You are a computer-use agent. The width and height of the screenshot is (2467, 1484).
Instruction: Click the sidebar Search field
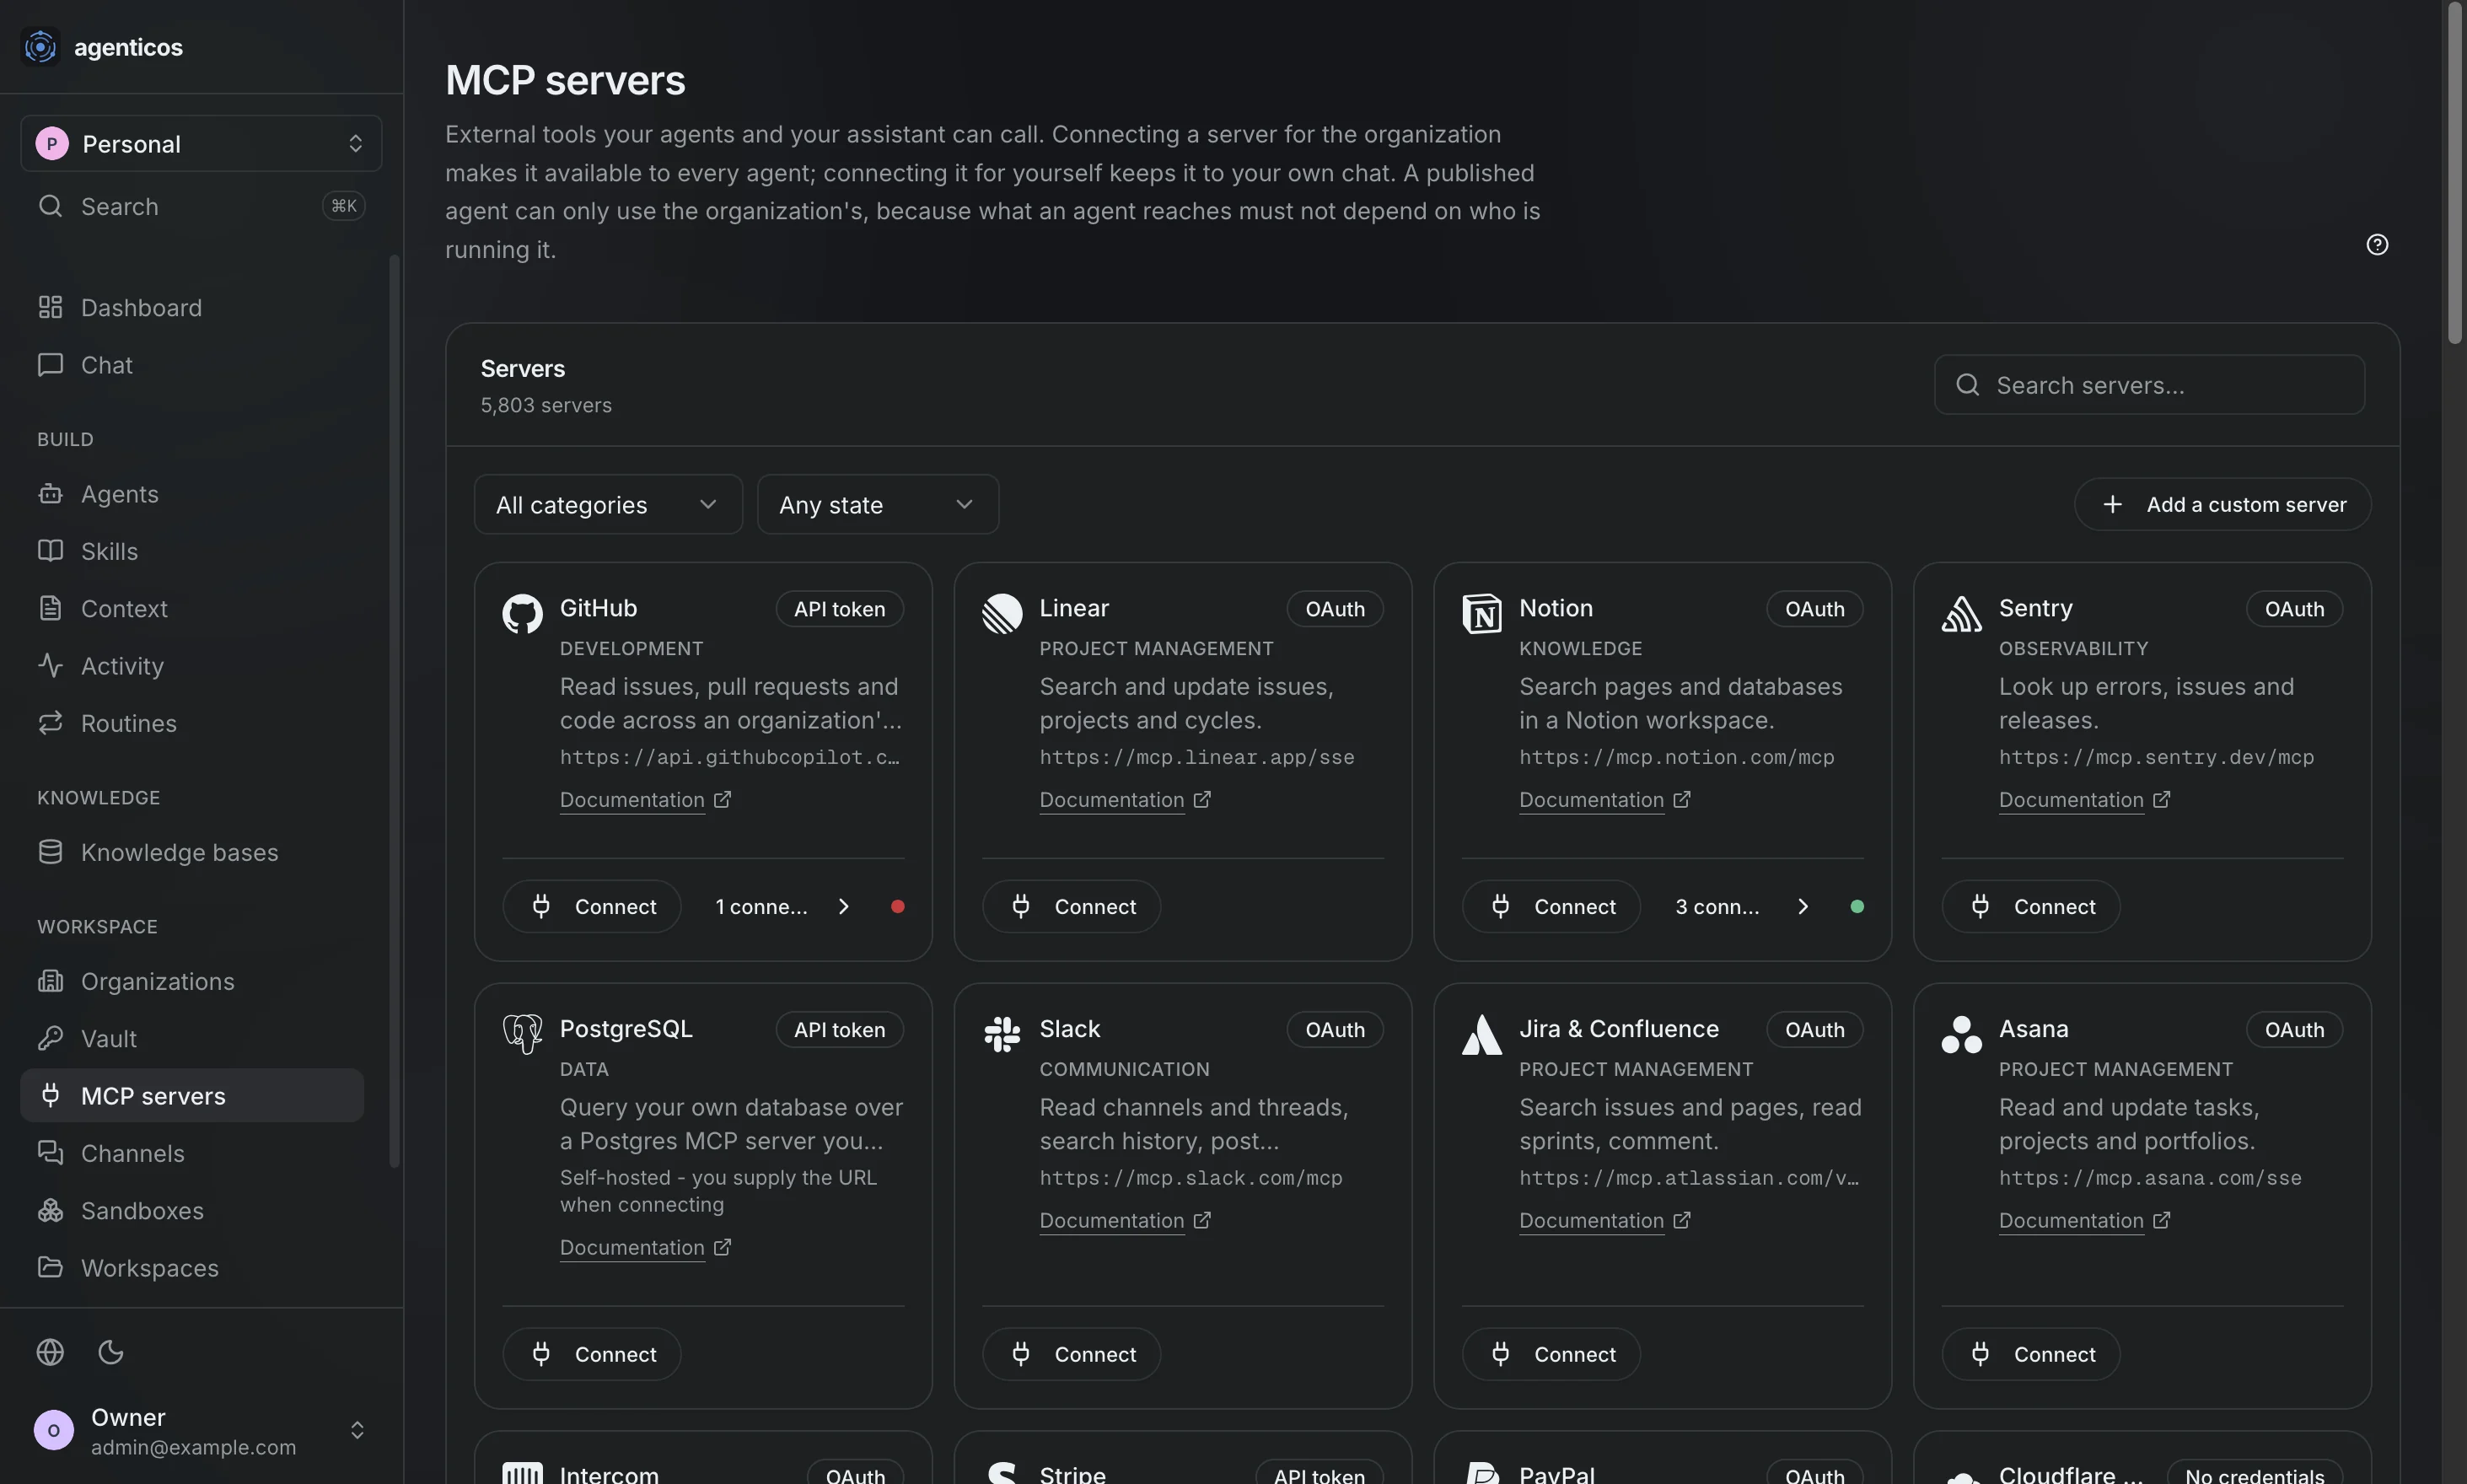[201, 206]
